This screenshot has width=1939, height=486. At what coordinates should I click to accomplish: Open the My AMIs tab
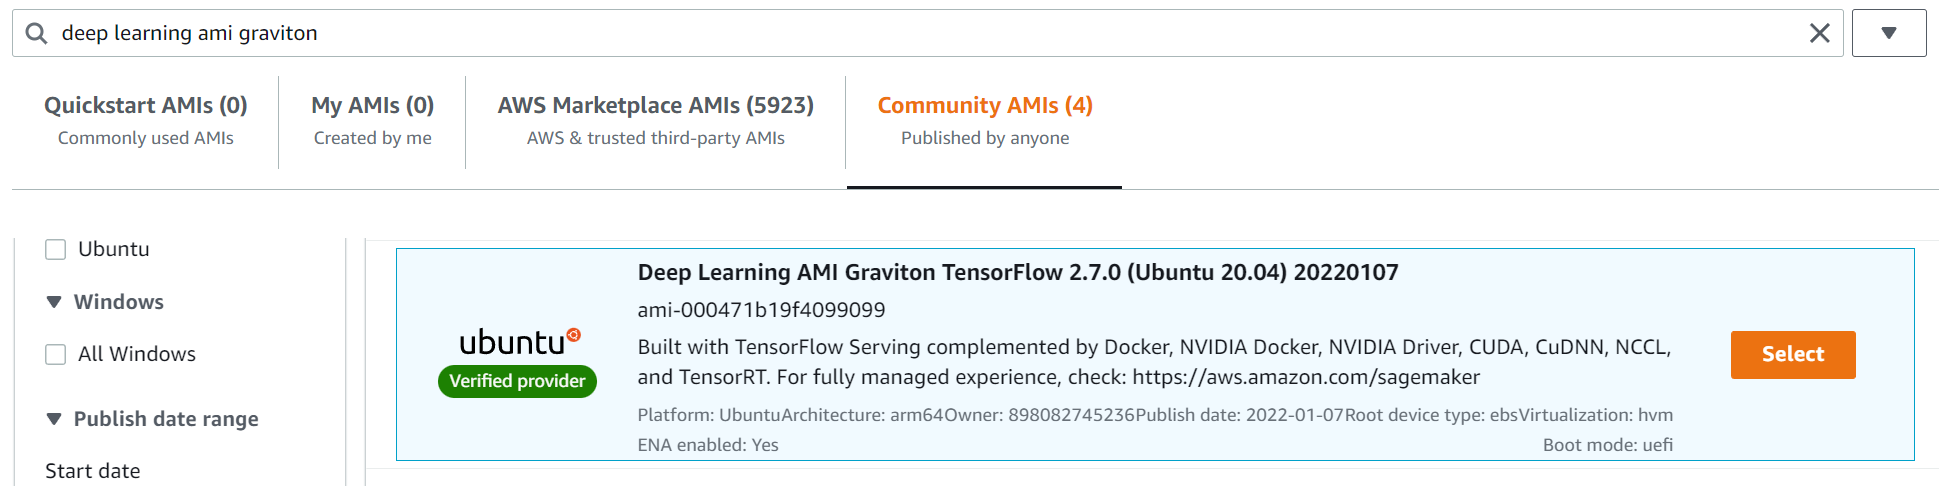(372, 120)
